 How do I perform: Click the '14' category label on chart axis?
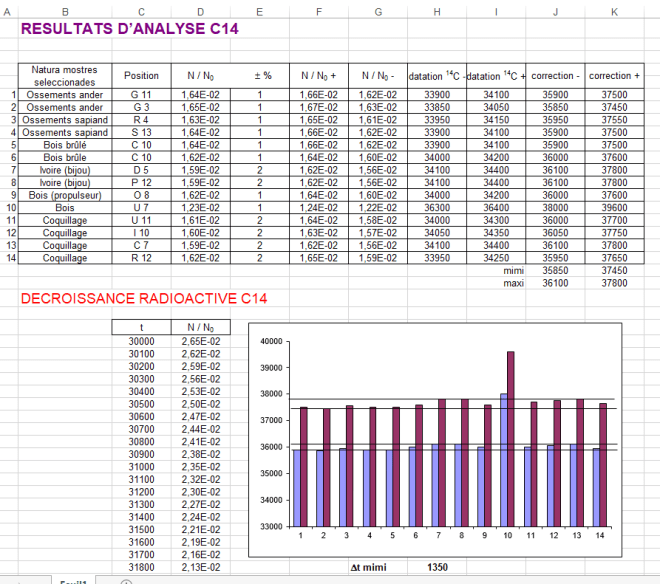tap(599, 535)
